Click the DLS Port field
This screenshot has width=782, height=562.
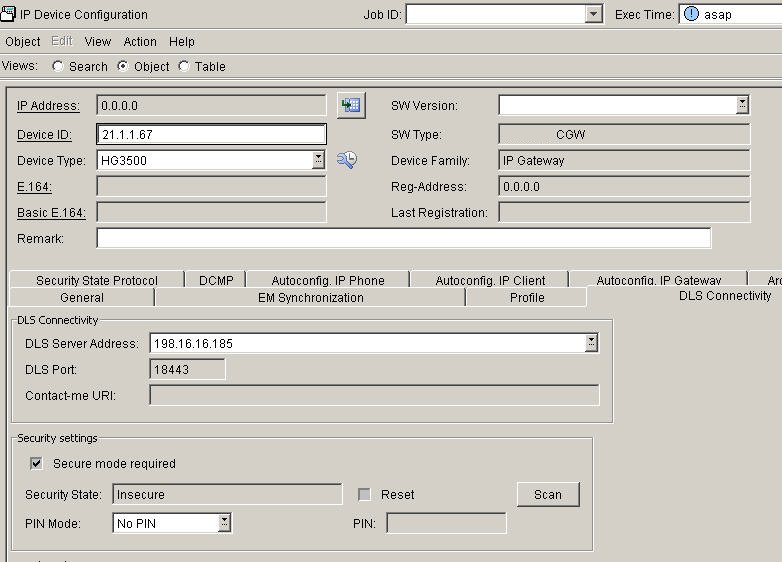188,369
